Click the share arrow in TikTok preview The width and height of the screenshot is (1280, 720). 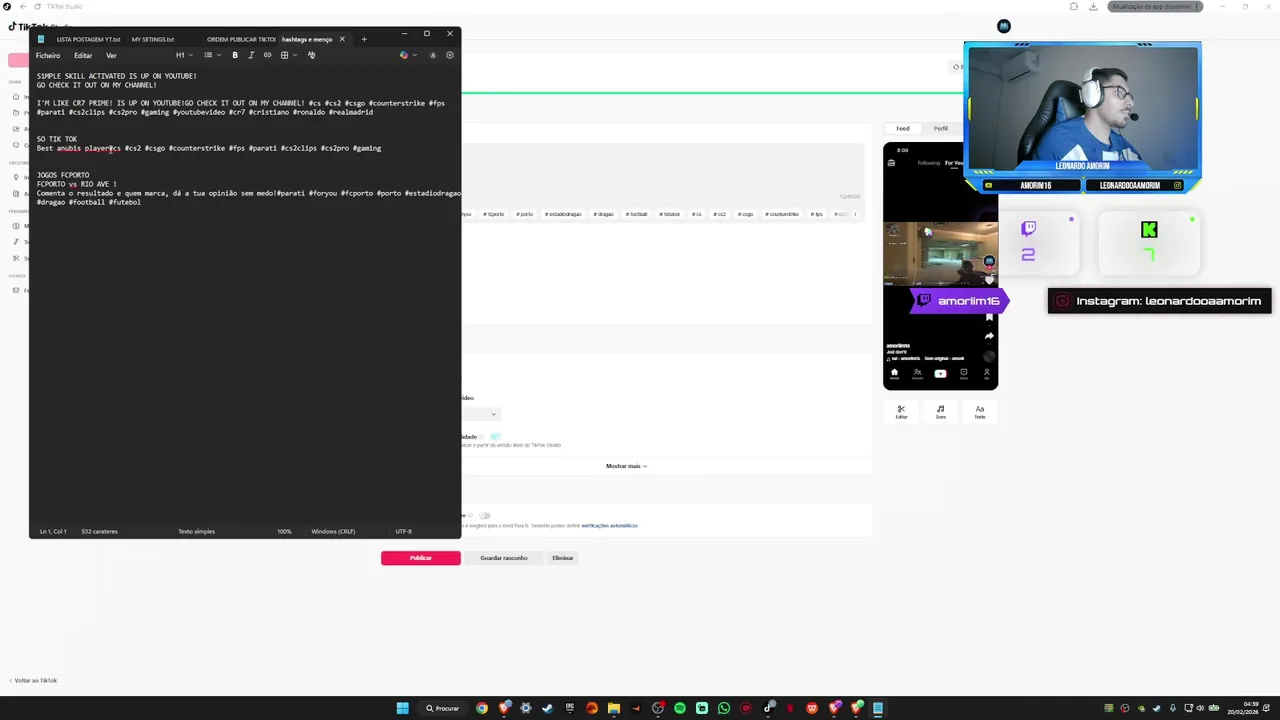pos(989,336)
